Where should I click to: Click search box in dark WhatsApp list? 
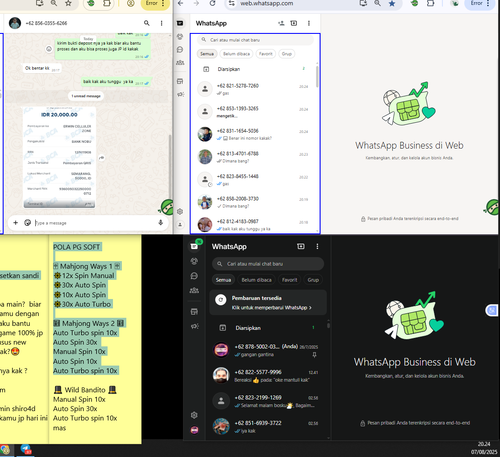(x=268, y=264)
